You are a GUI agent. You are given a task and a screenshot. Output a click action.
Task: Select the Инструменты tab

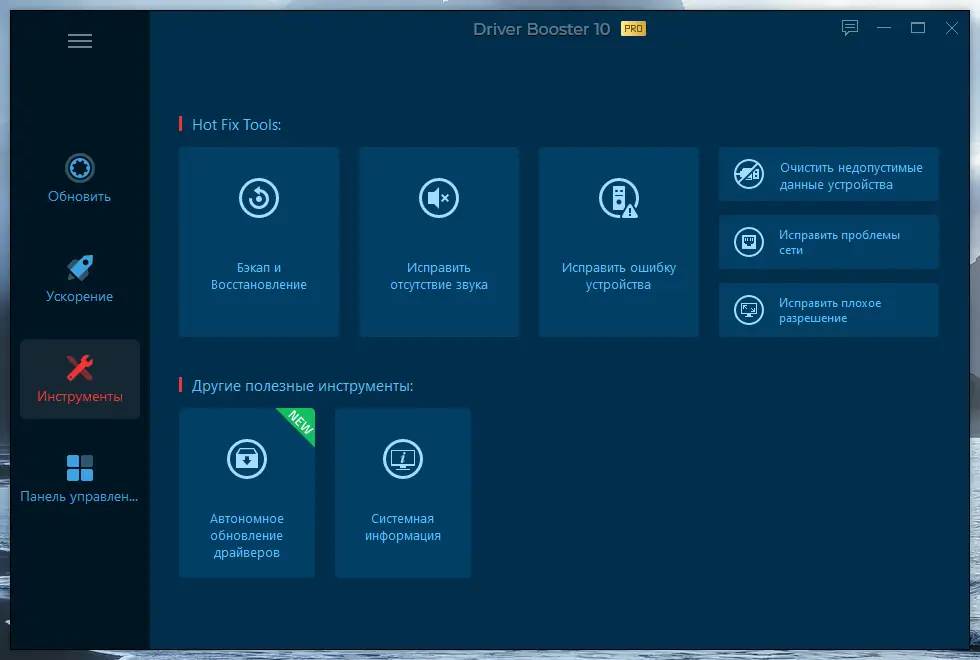(80, 379)
